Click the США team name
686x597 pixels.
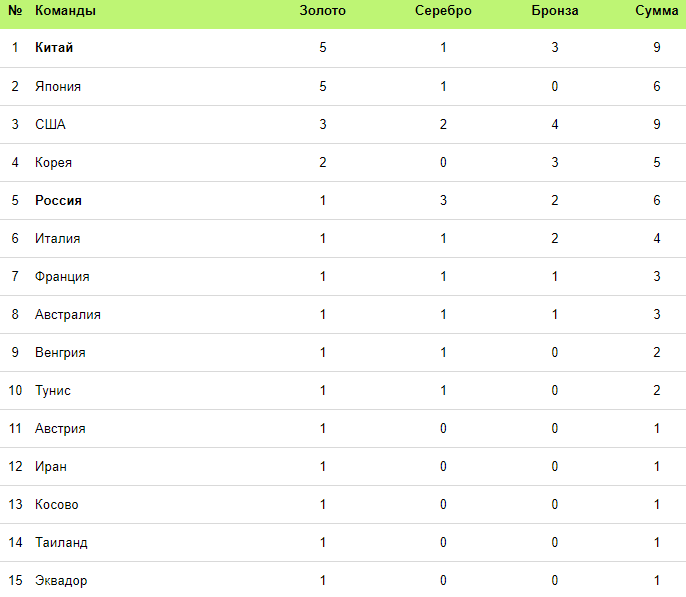pyautogui.click(x=50, y=124)
